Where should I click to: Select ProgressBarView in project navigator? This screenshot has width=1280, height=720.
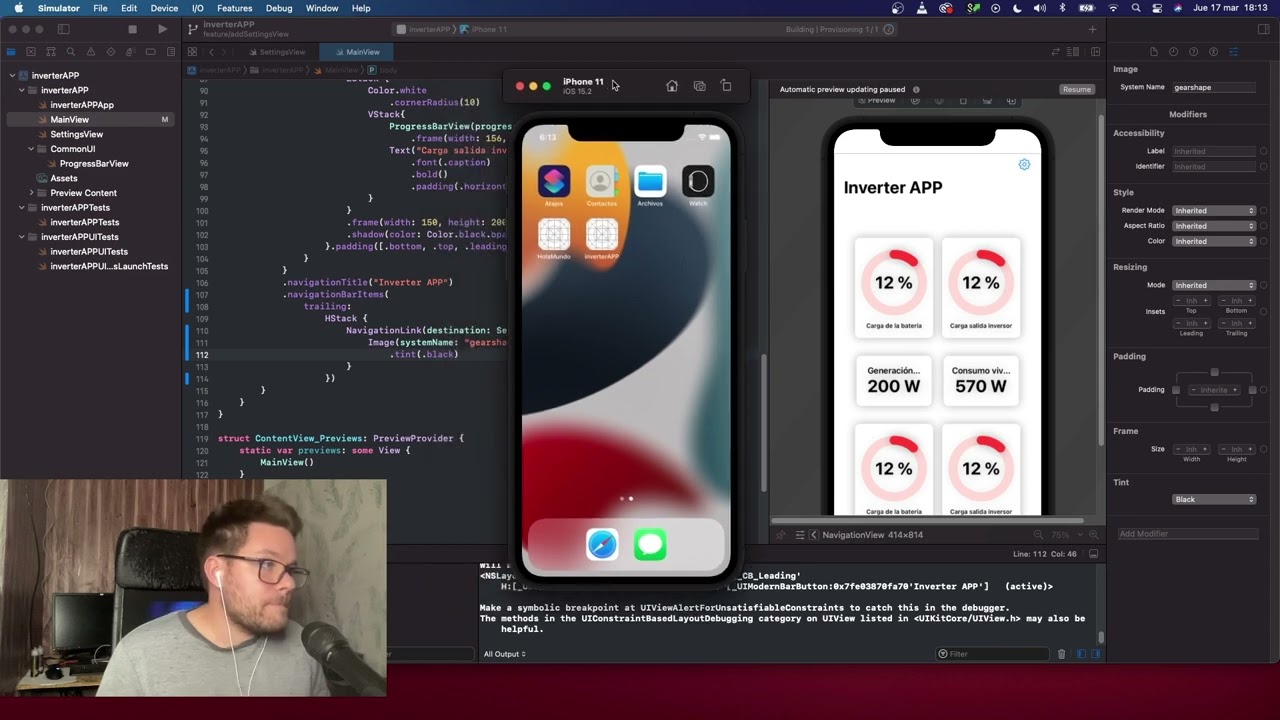pos(94,164)
